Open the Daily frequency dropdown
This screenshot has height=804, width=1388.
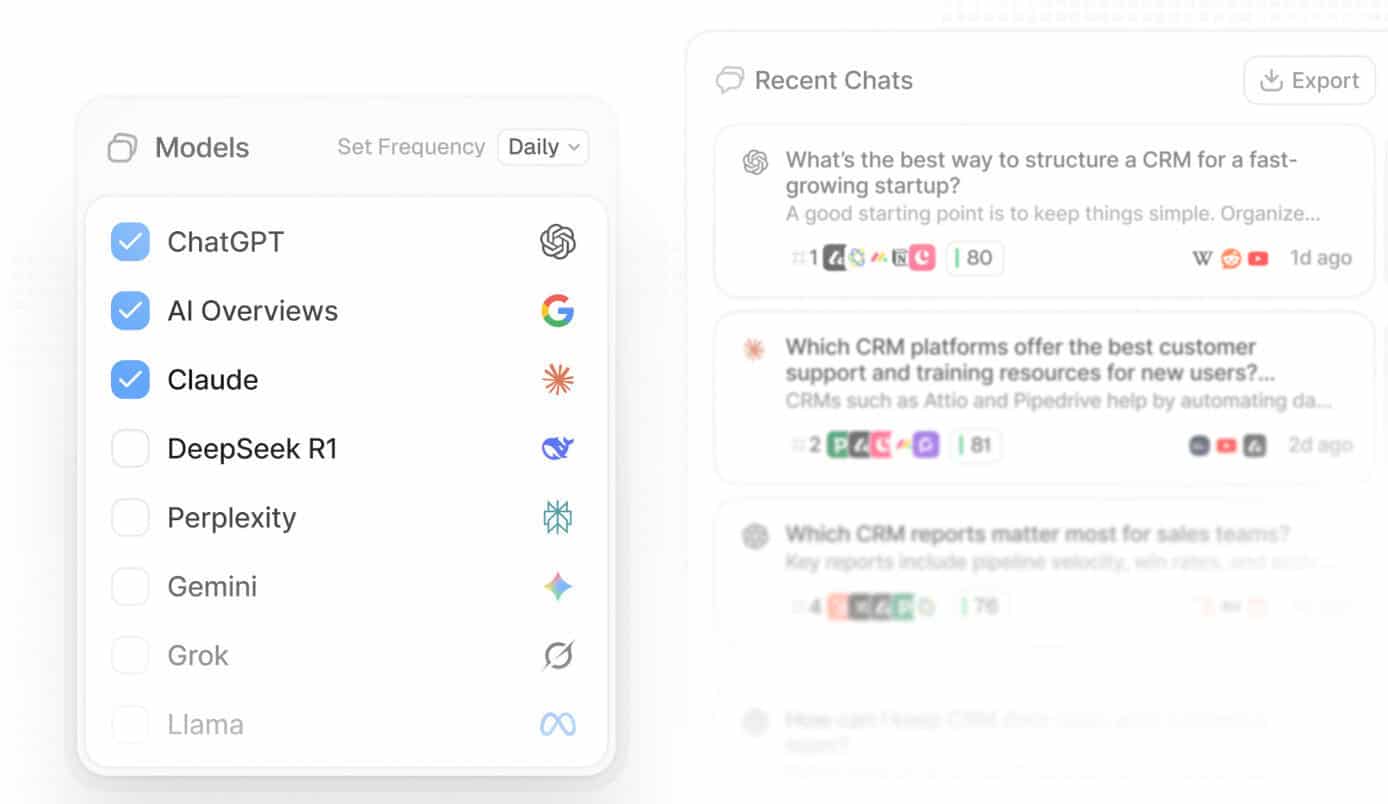(542, 147)
